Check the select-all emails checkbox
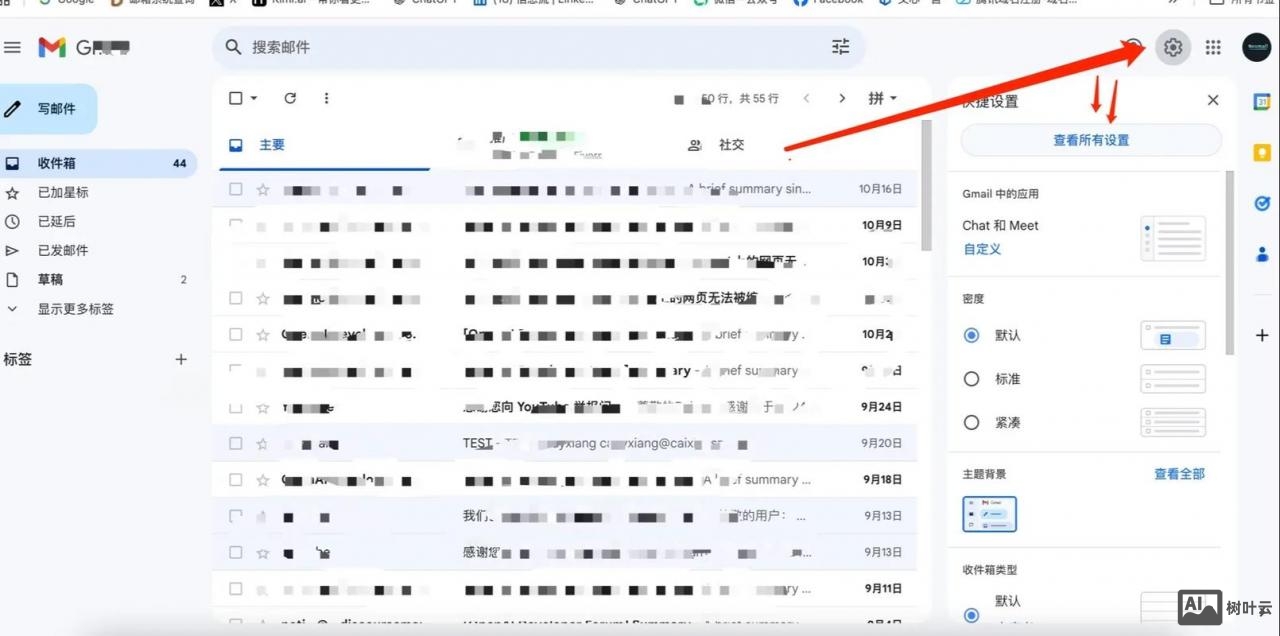The width and height of the screenshot is (1280, 636). (234, 98)
